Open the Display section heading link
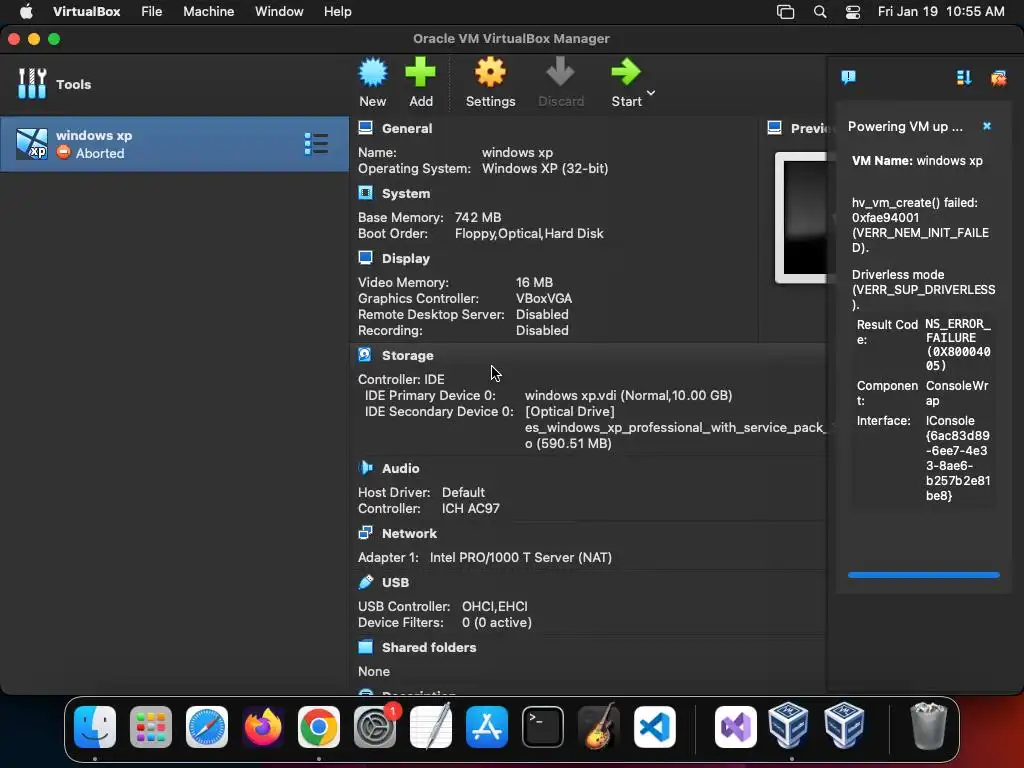Screen dimensions: 1024x768 (406, 259)
